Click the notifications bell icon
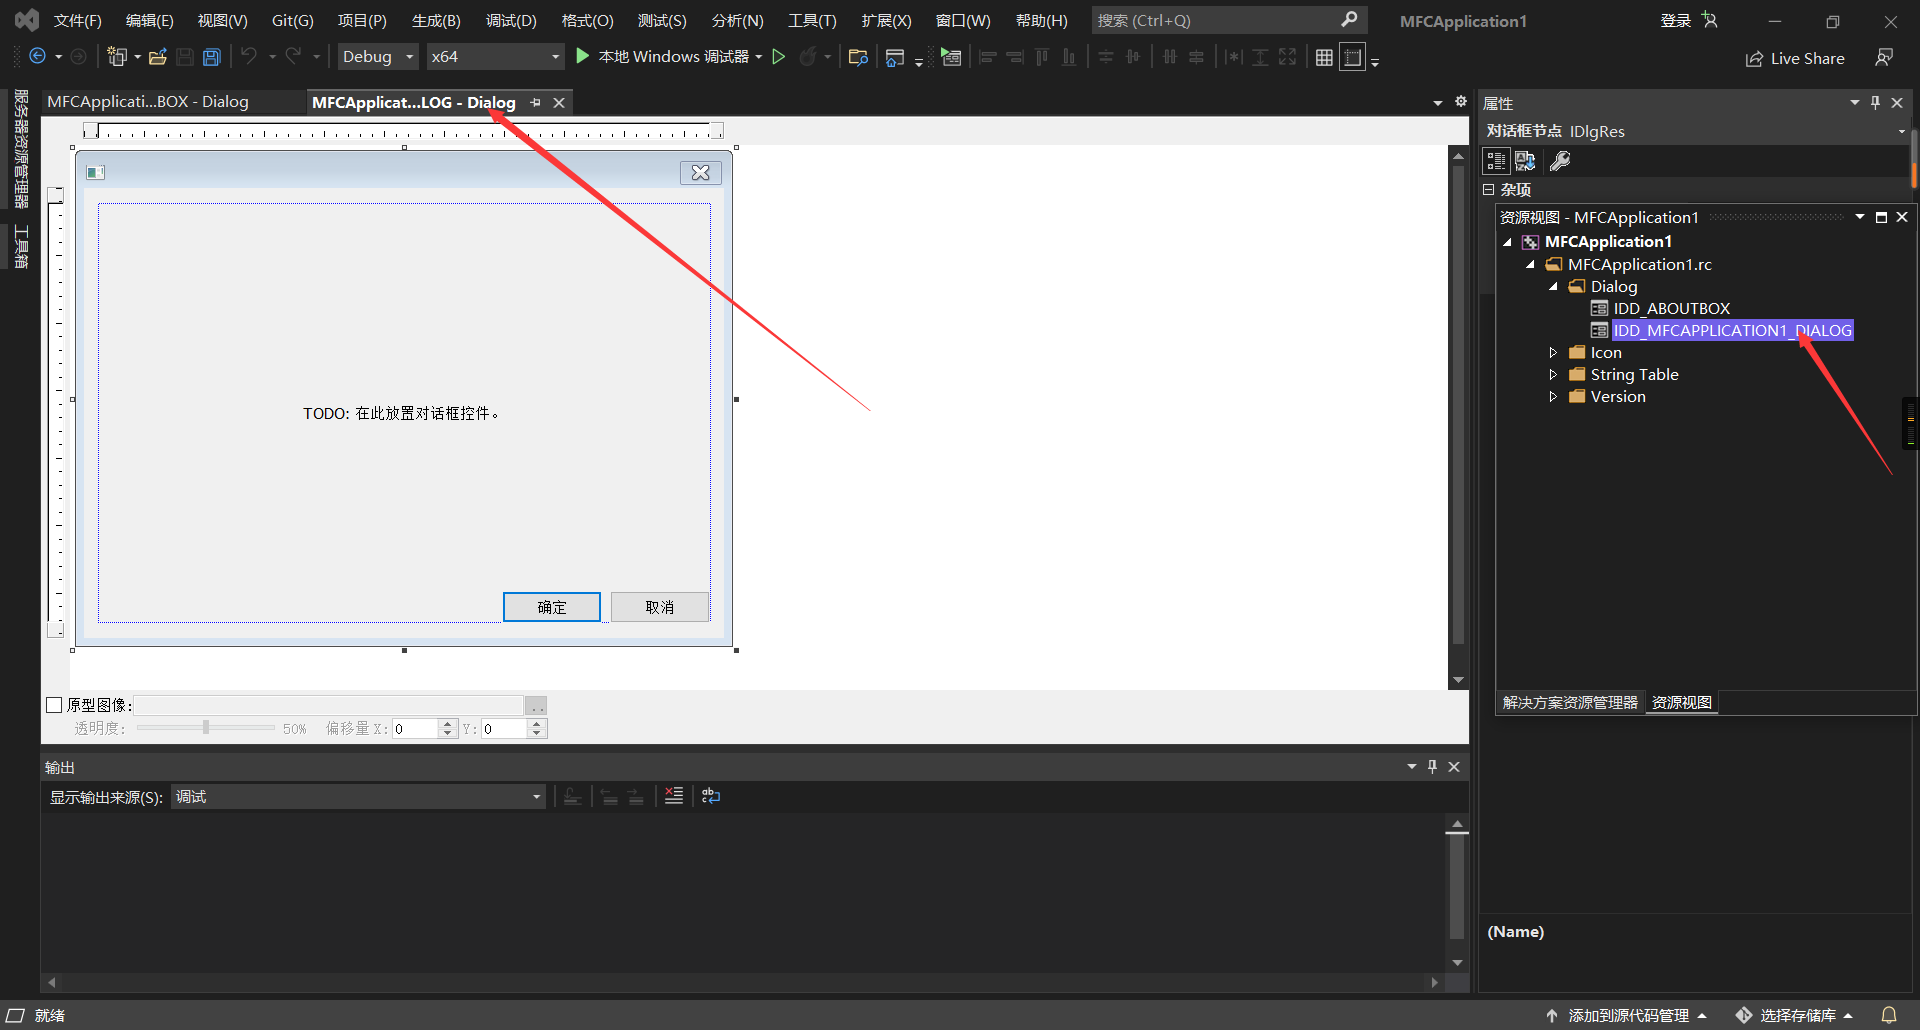The image size is (1920, 1030). pyautogui.click(x=1889, y=1015)
